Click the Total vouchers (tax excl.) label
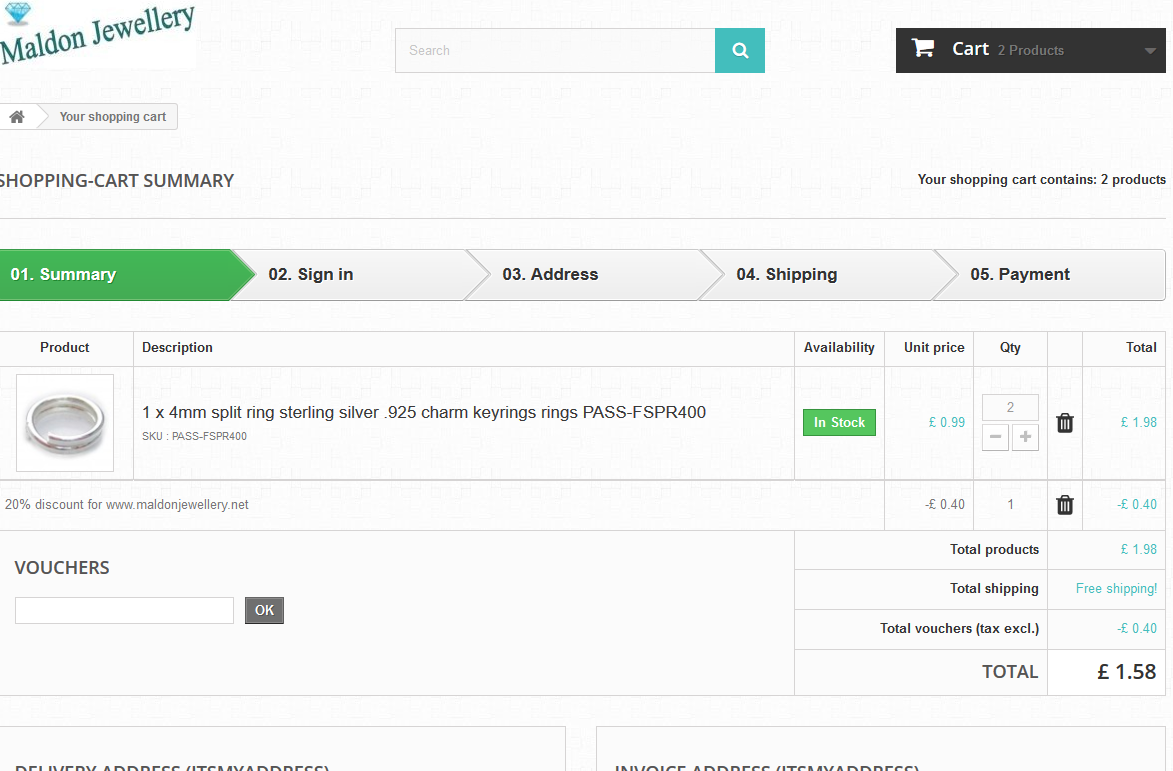Viewport: 1173px width, 771px height. click(x=959, y=629)
